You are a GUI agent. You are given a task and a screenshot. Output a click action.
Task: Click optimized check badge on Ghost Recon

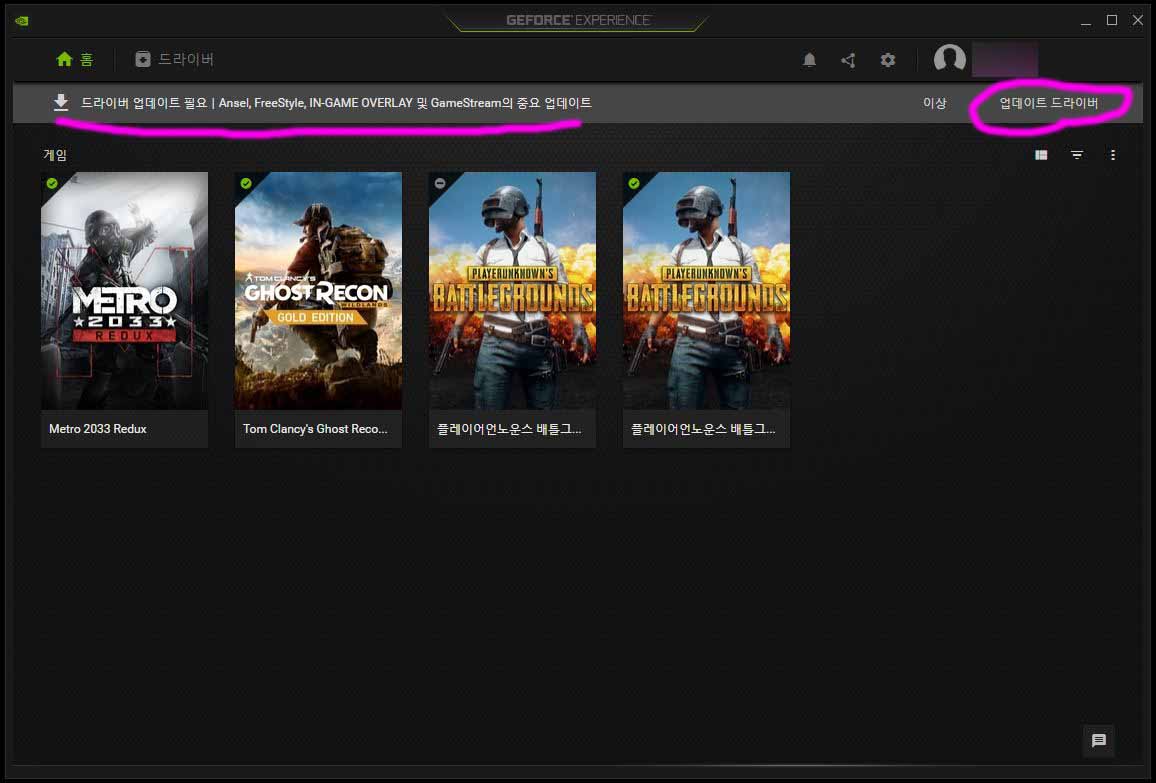coord(246,184)
